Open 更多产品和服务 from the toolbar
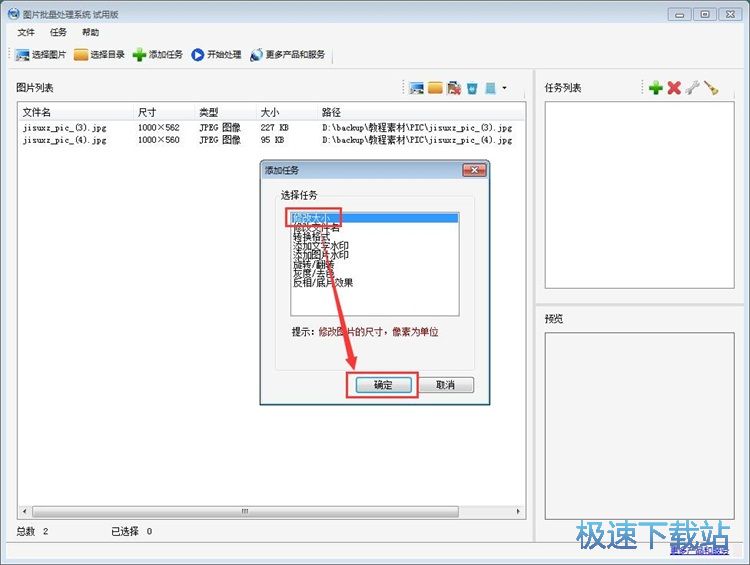The height and width of the screenshot is (565, 750). [287, 55]
